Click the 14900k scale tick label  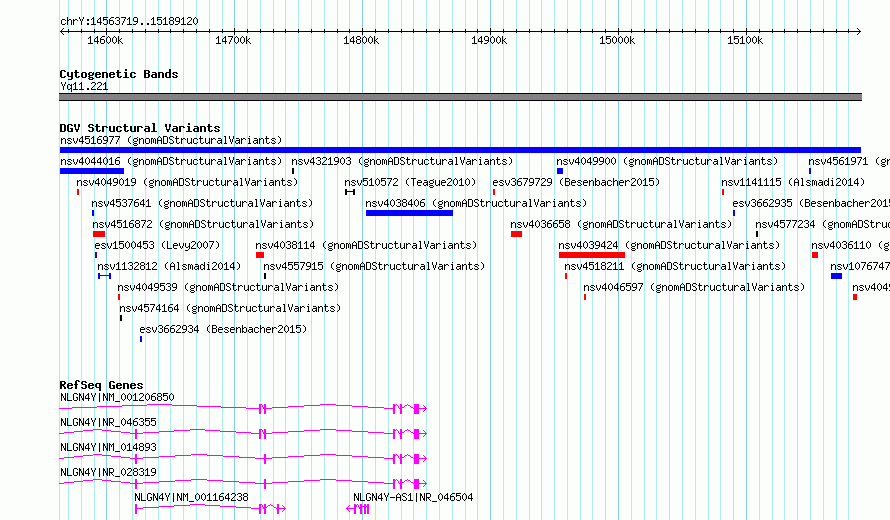click(489, 40)
